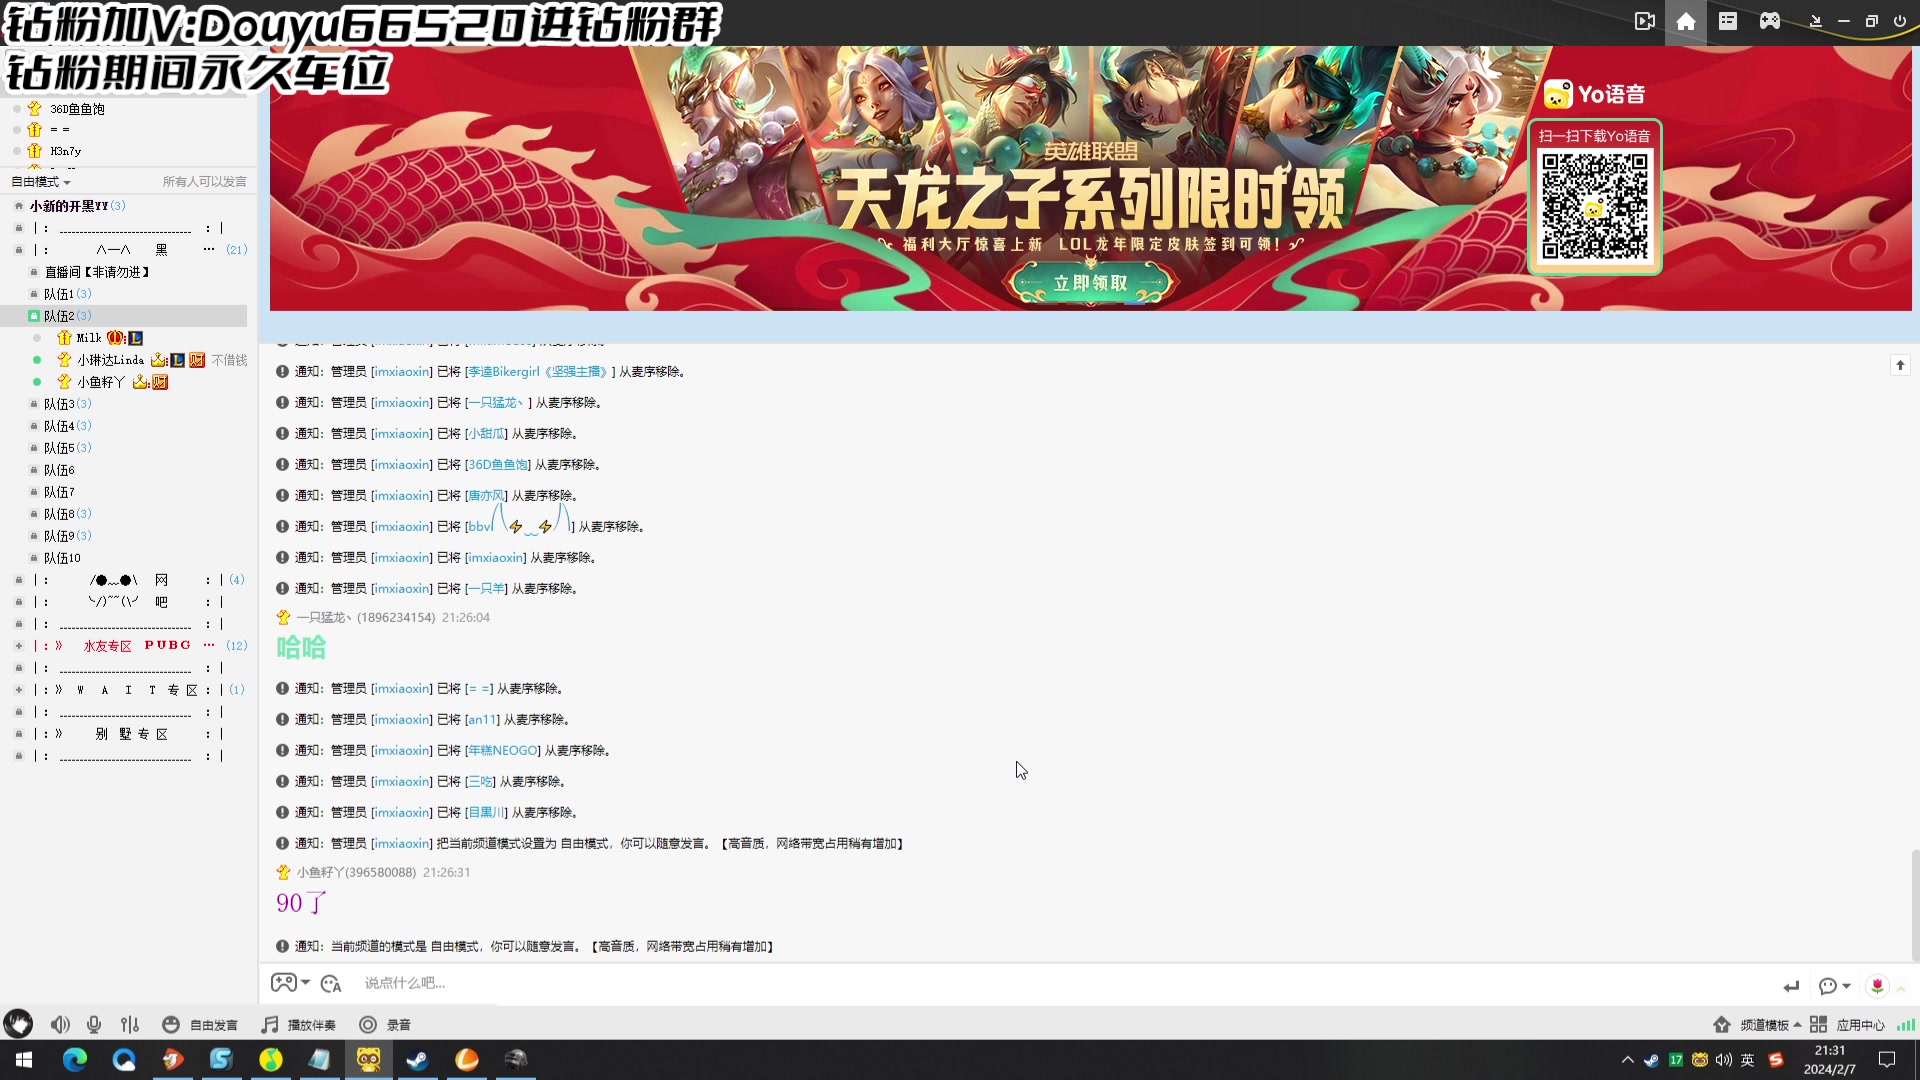Select channel 队伍10

tap(62, 558)
